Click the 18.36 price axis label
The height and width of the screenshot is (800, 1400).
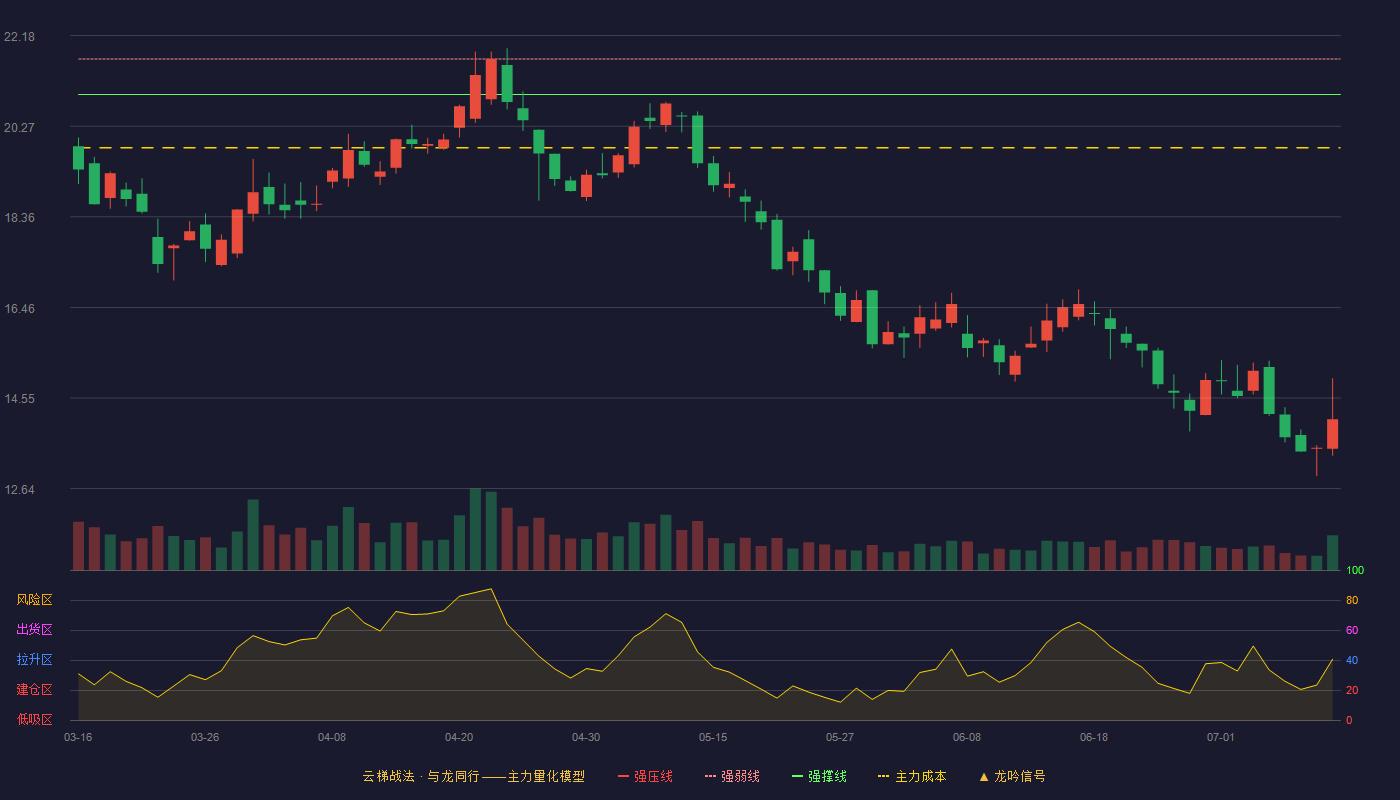[19, 218]
